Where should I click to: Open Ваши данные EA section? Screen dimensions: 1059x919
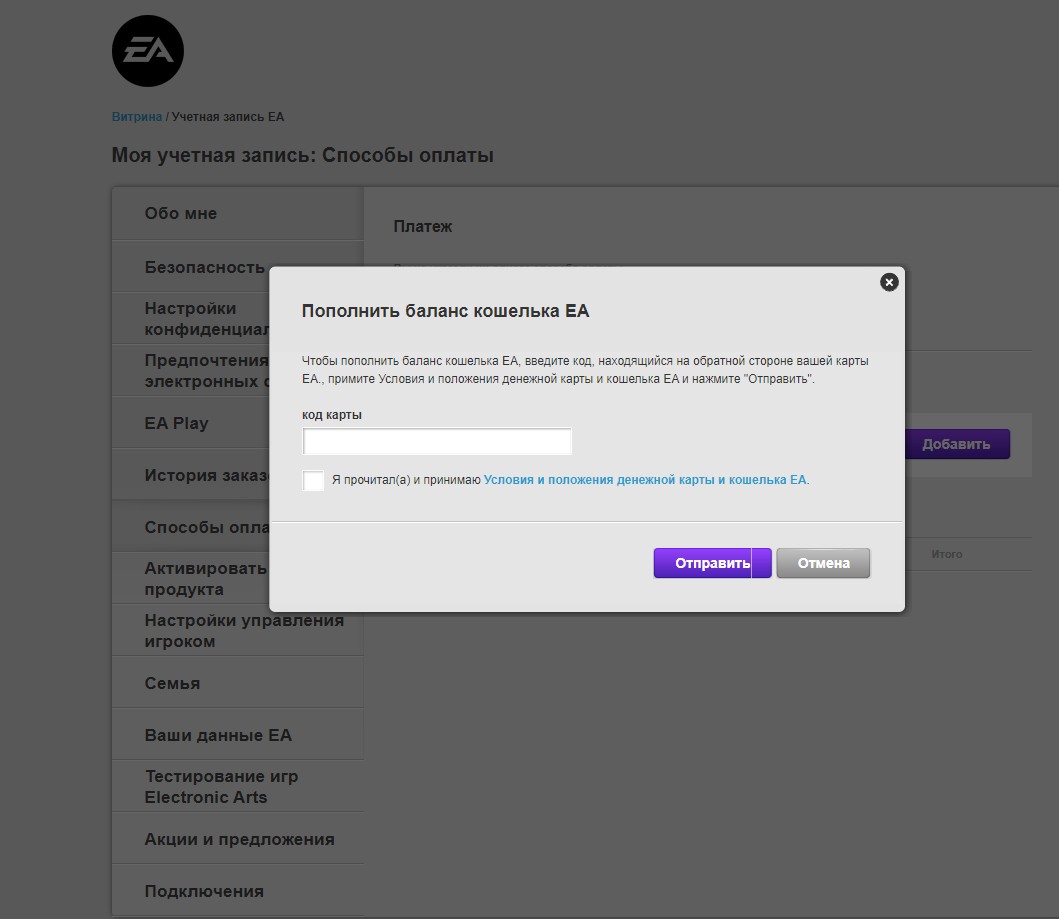click(x=218, y=735)
